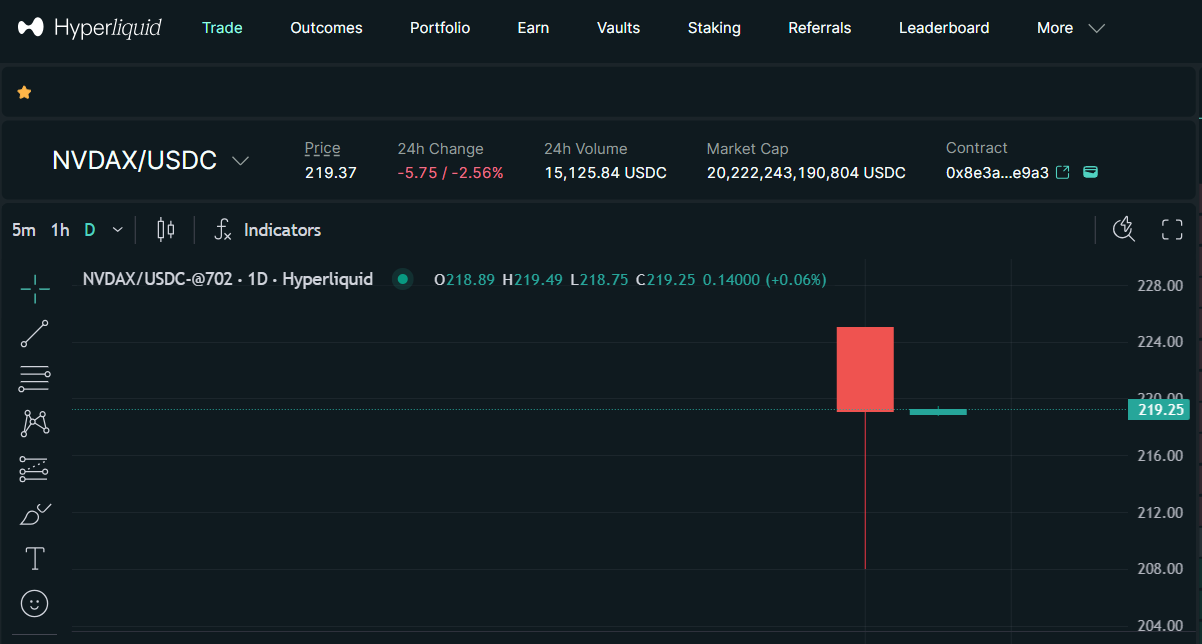Viewport: 1202px width, 644px height.
Task: Select the brush drawing tool
Action: point(35,514)
